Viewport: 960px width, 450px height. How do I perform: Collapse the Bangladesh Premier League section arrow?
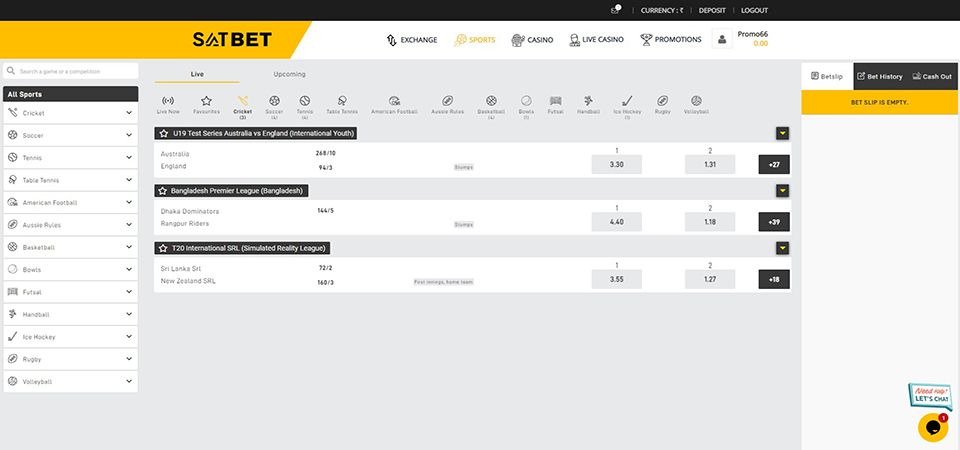pos(782,191)
